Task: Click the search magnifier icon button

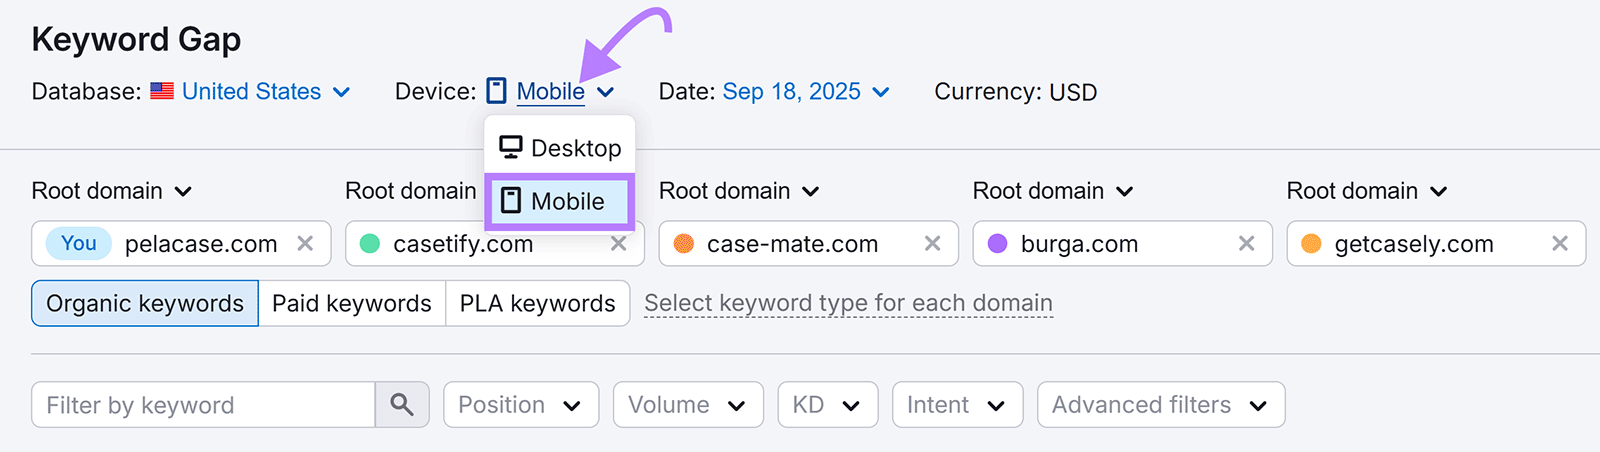Action: [402, 405]
